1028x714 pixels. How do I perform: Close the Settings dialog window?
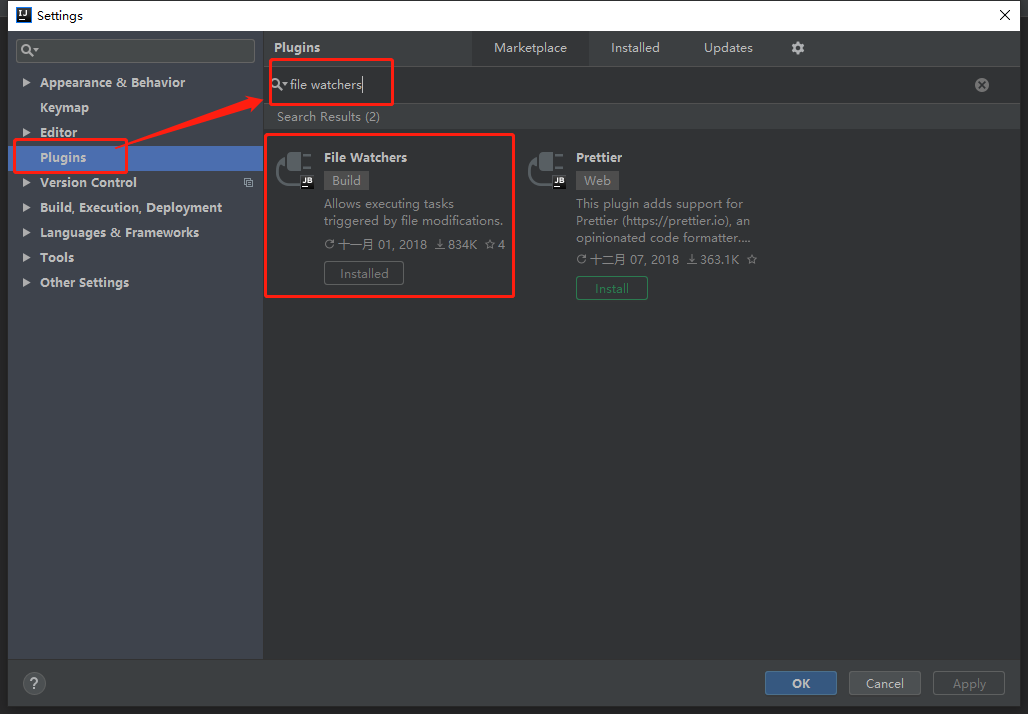(x=1004, y=15)
